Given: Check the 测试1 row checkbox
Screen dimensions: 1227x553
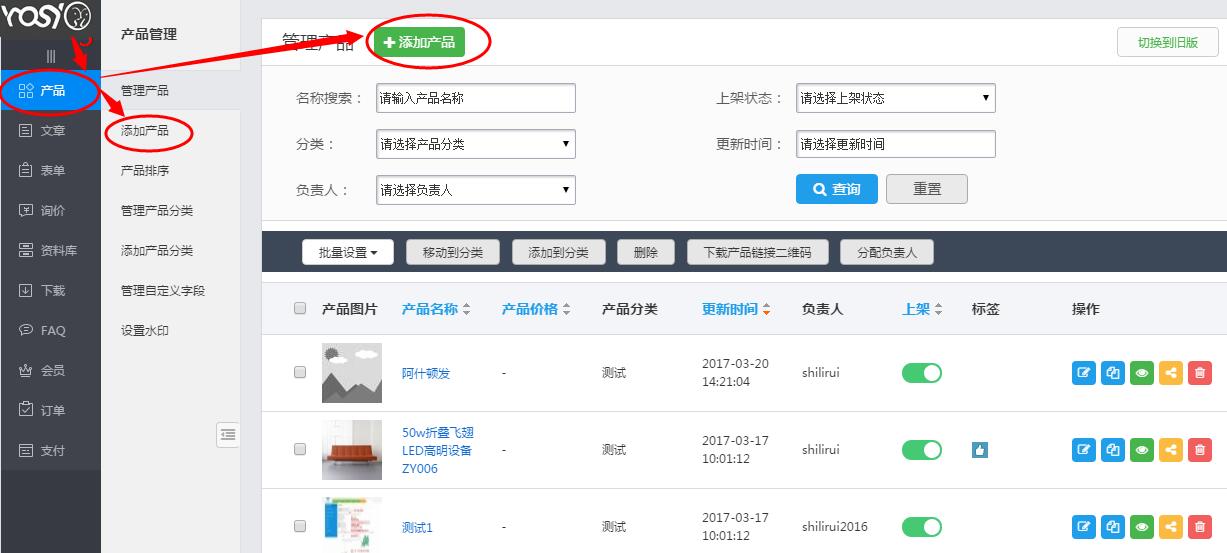Looking at the screenshot, I should point(300,526).
